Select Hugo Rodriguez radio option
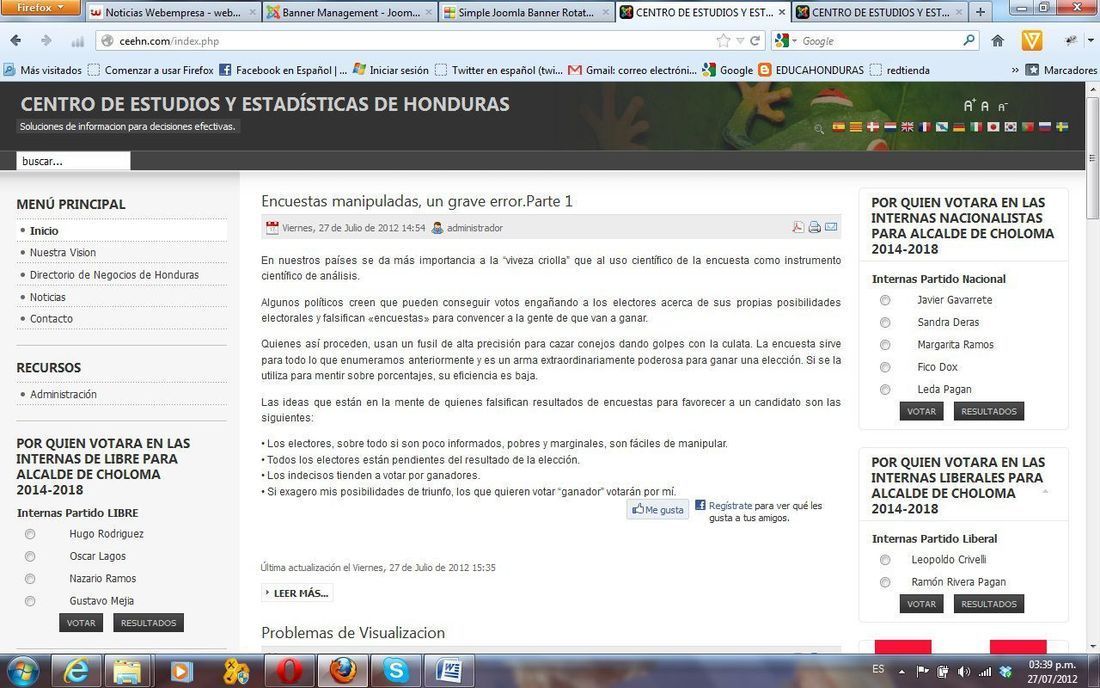Screen dimensions: 1100x688 click(x=29, y=534)
